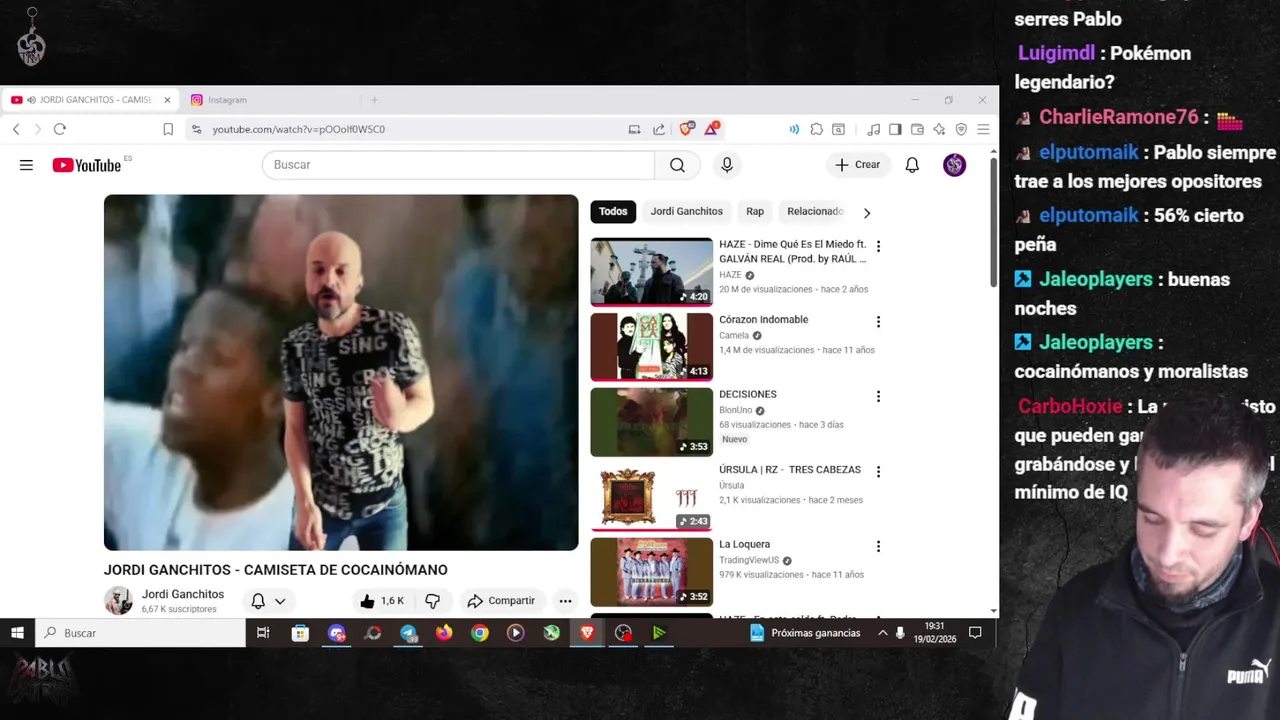
Task: Open Google Chrome from the taskbar
Action: click(x=480, y=633)
